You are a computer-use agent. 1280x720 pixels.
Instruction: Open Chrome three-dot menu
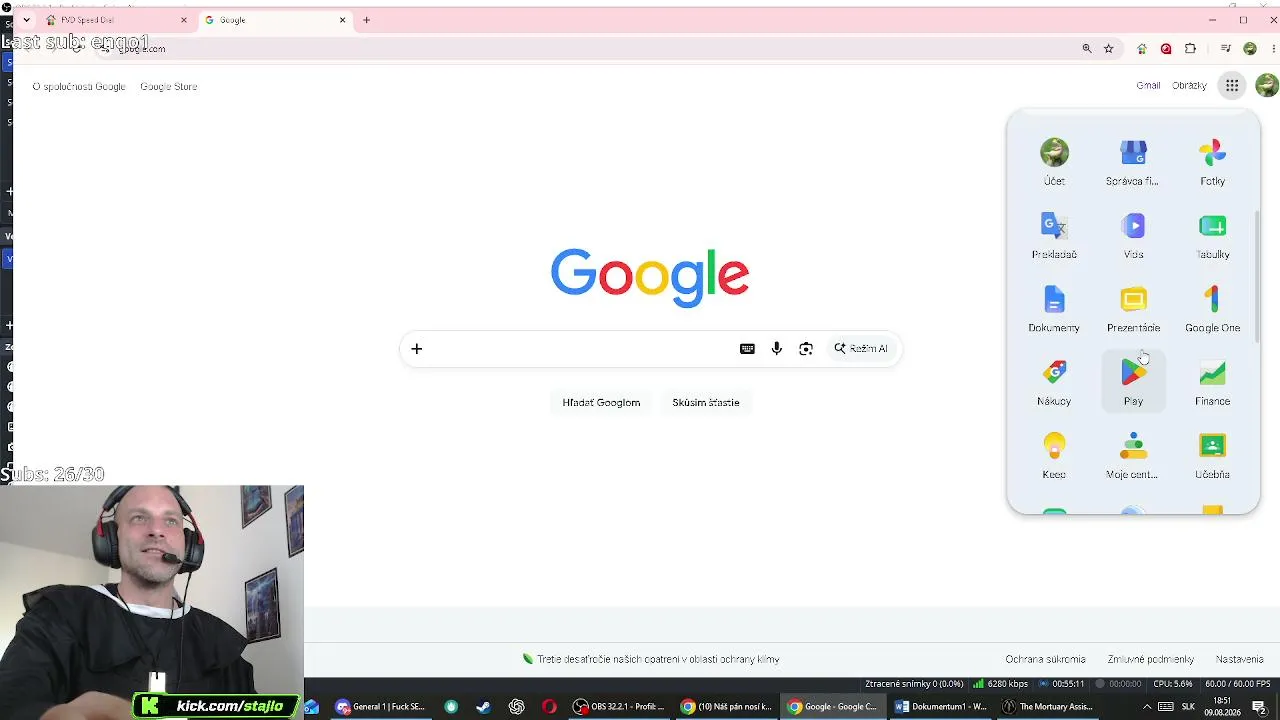point(1271,48)
